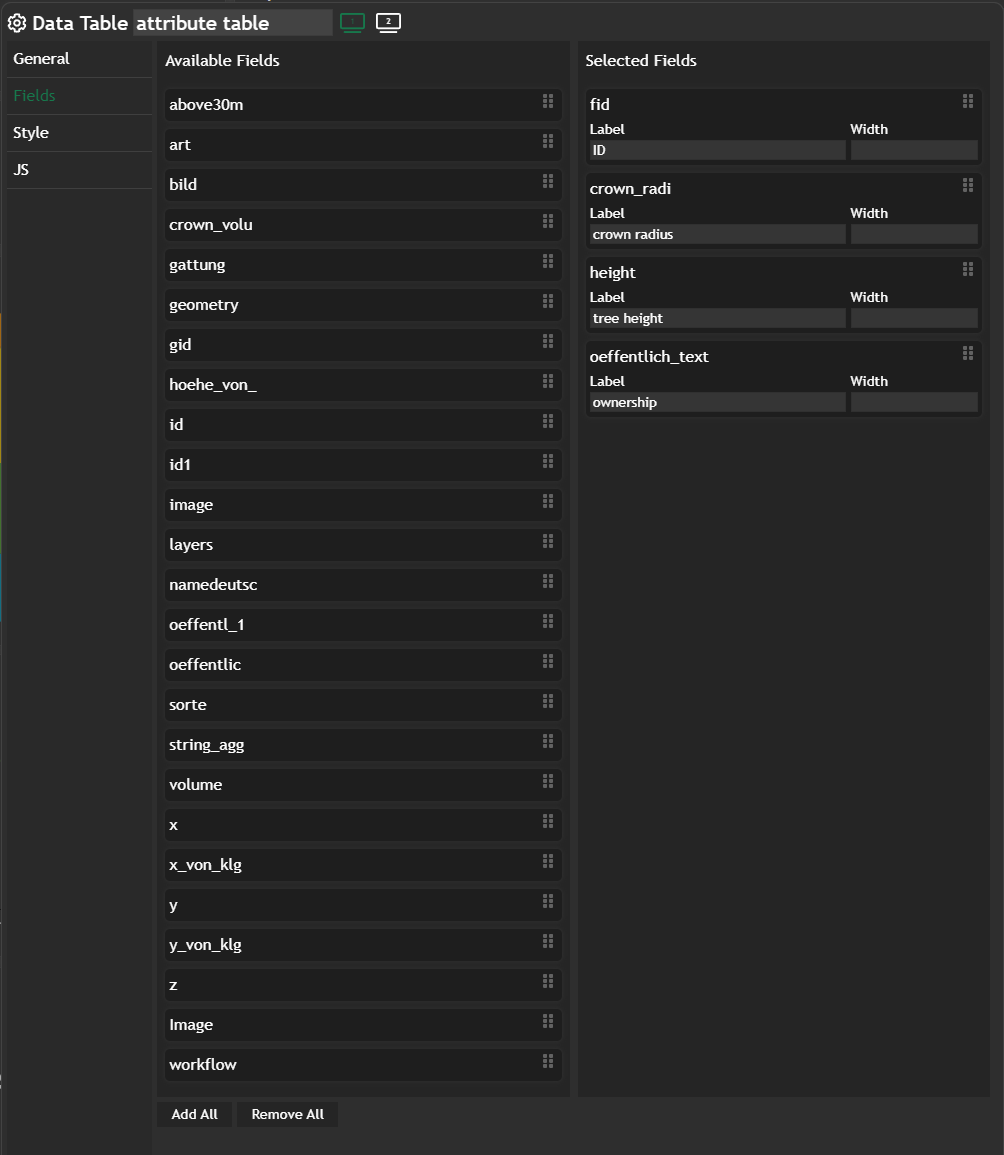Click the Label input showing crown radius
1004x1155 pixels.
coord(716,234)
